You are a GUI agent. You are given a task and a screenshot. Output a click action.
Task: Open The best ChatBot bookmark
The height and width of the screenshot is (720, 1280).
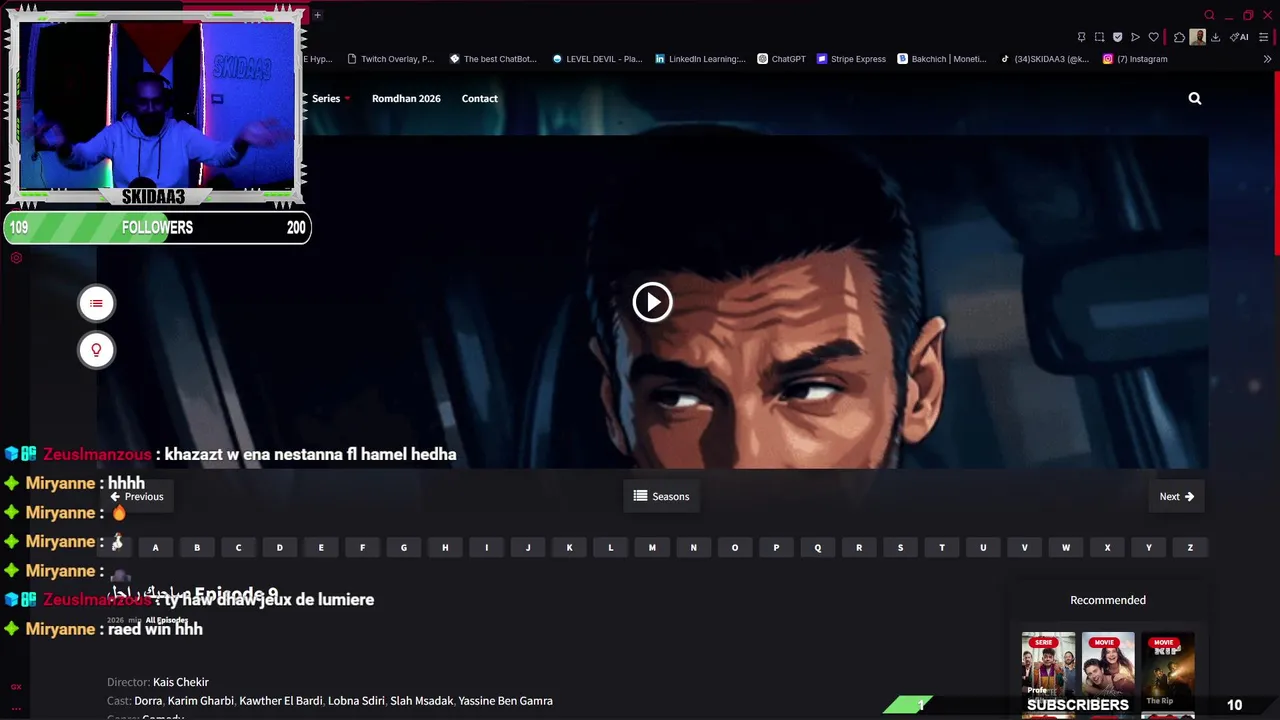pyautogui.click(x=494, y=59)
